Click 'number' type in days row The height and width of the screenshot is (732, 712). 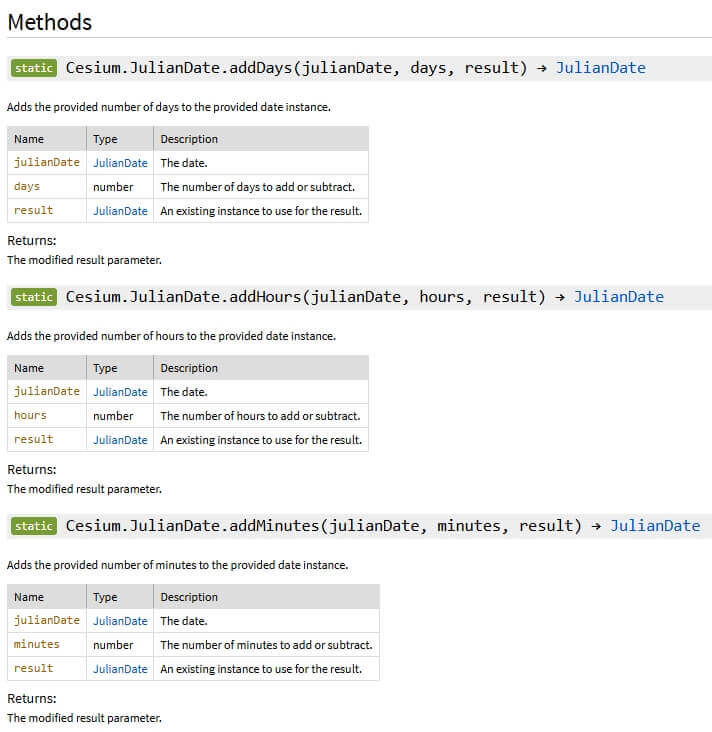pyautogui.click(x=113, y=187)
